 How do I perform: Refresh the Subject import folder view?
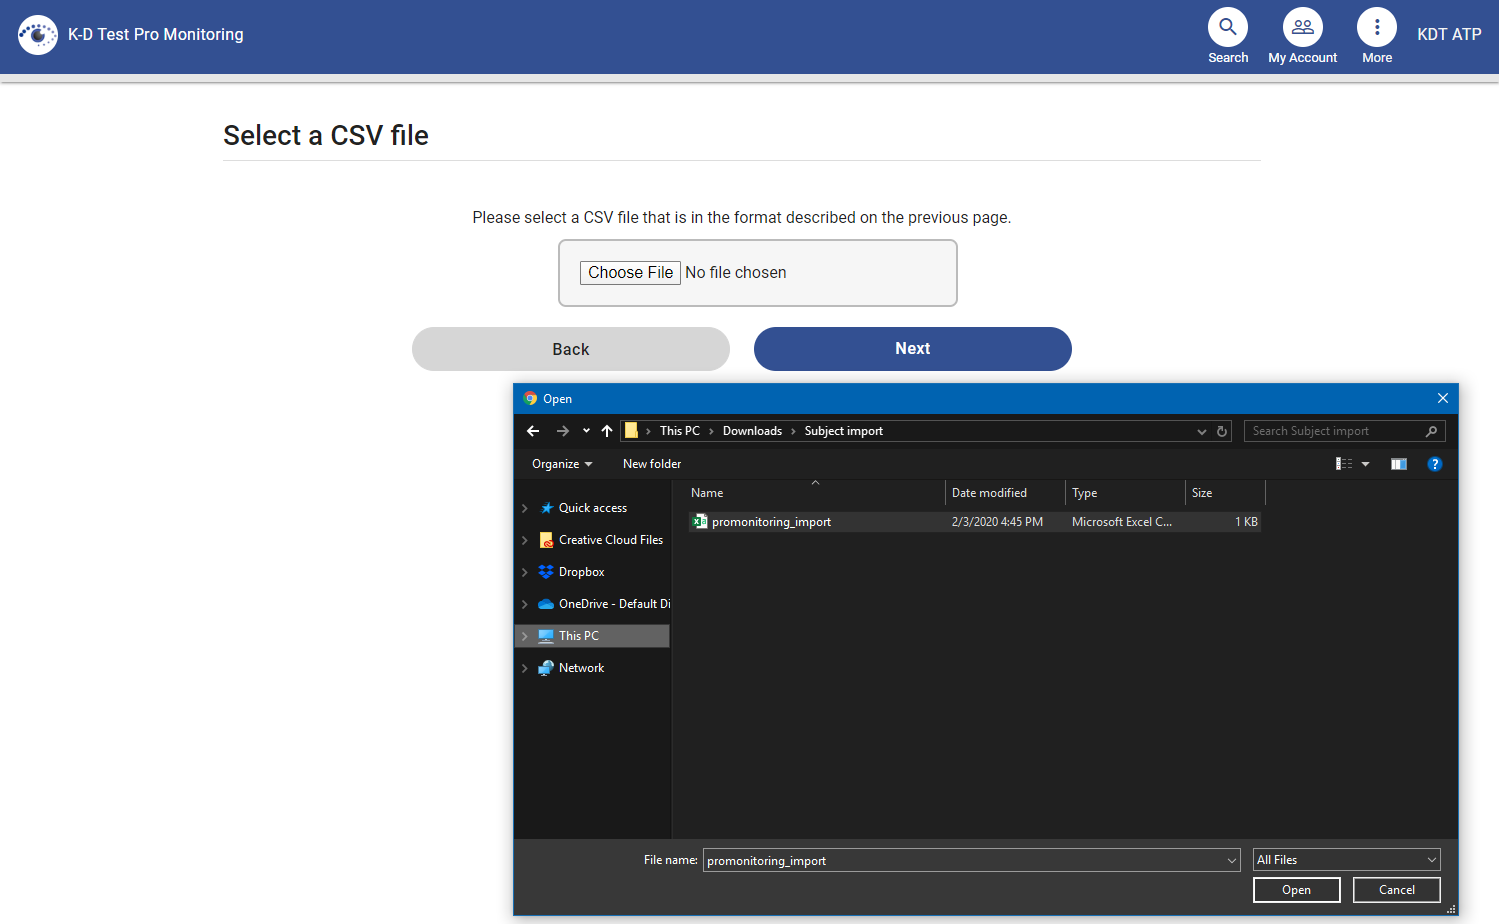[1222, 430]
